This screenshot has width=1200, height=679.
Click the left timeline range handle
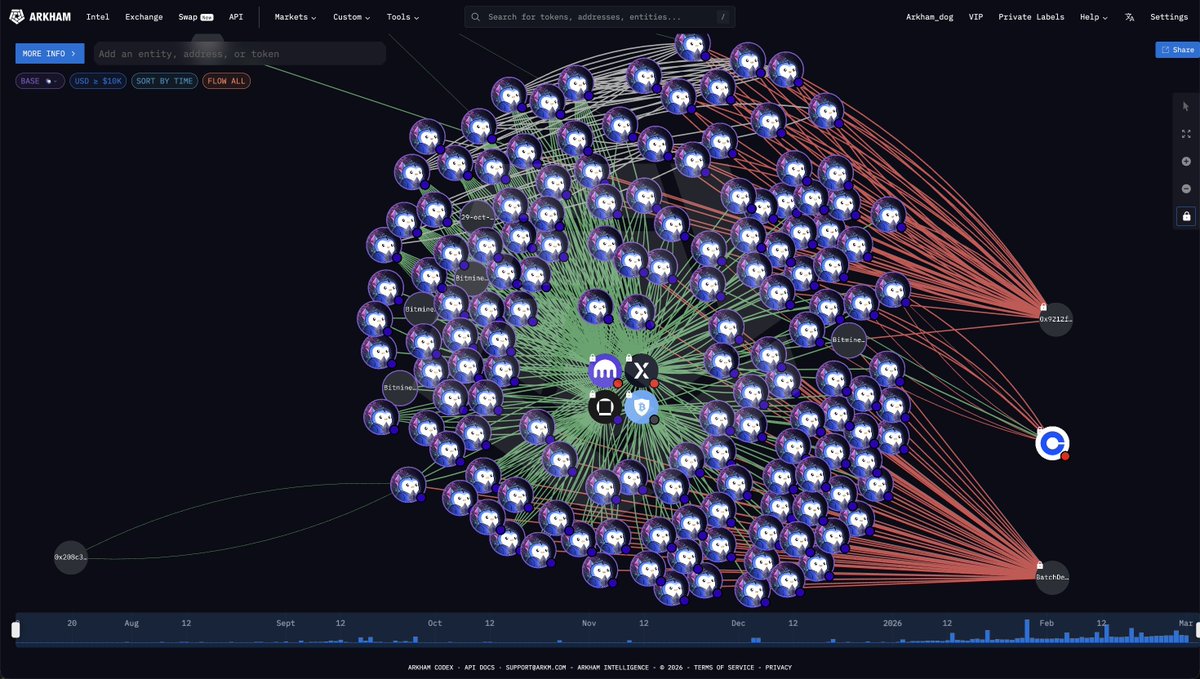click(x=15, y=629)
